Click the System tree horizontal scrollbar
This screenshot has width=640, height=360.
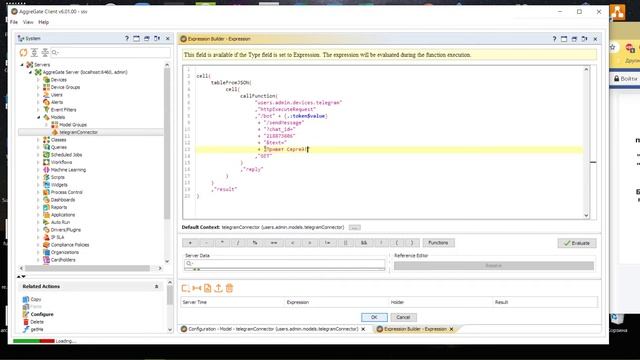tap(87, 268)
